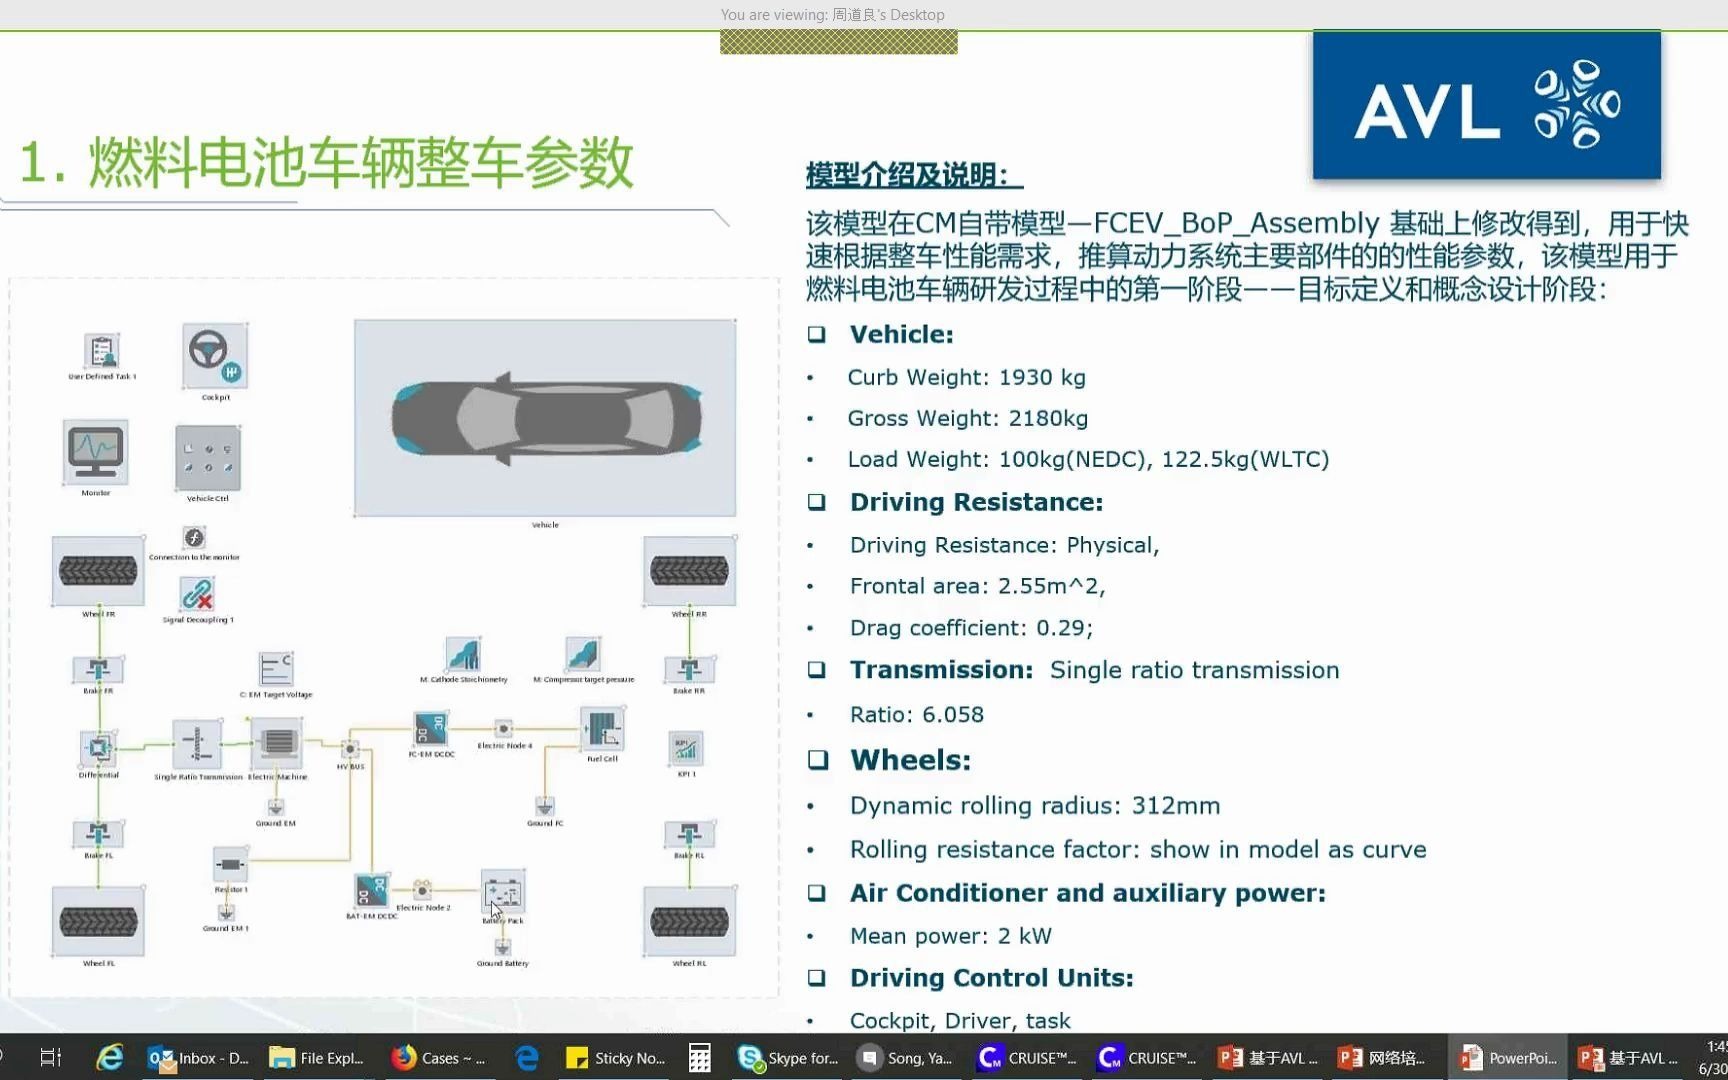Open the Song, Ya... chat taskbar item

[906, 1057]
